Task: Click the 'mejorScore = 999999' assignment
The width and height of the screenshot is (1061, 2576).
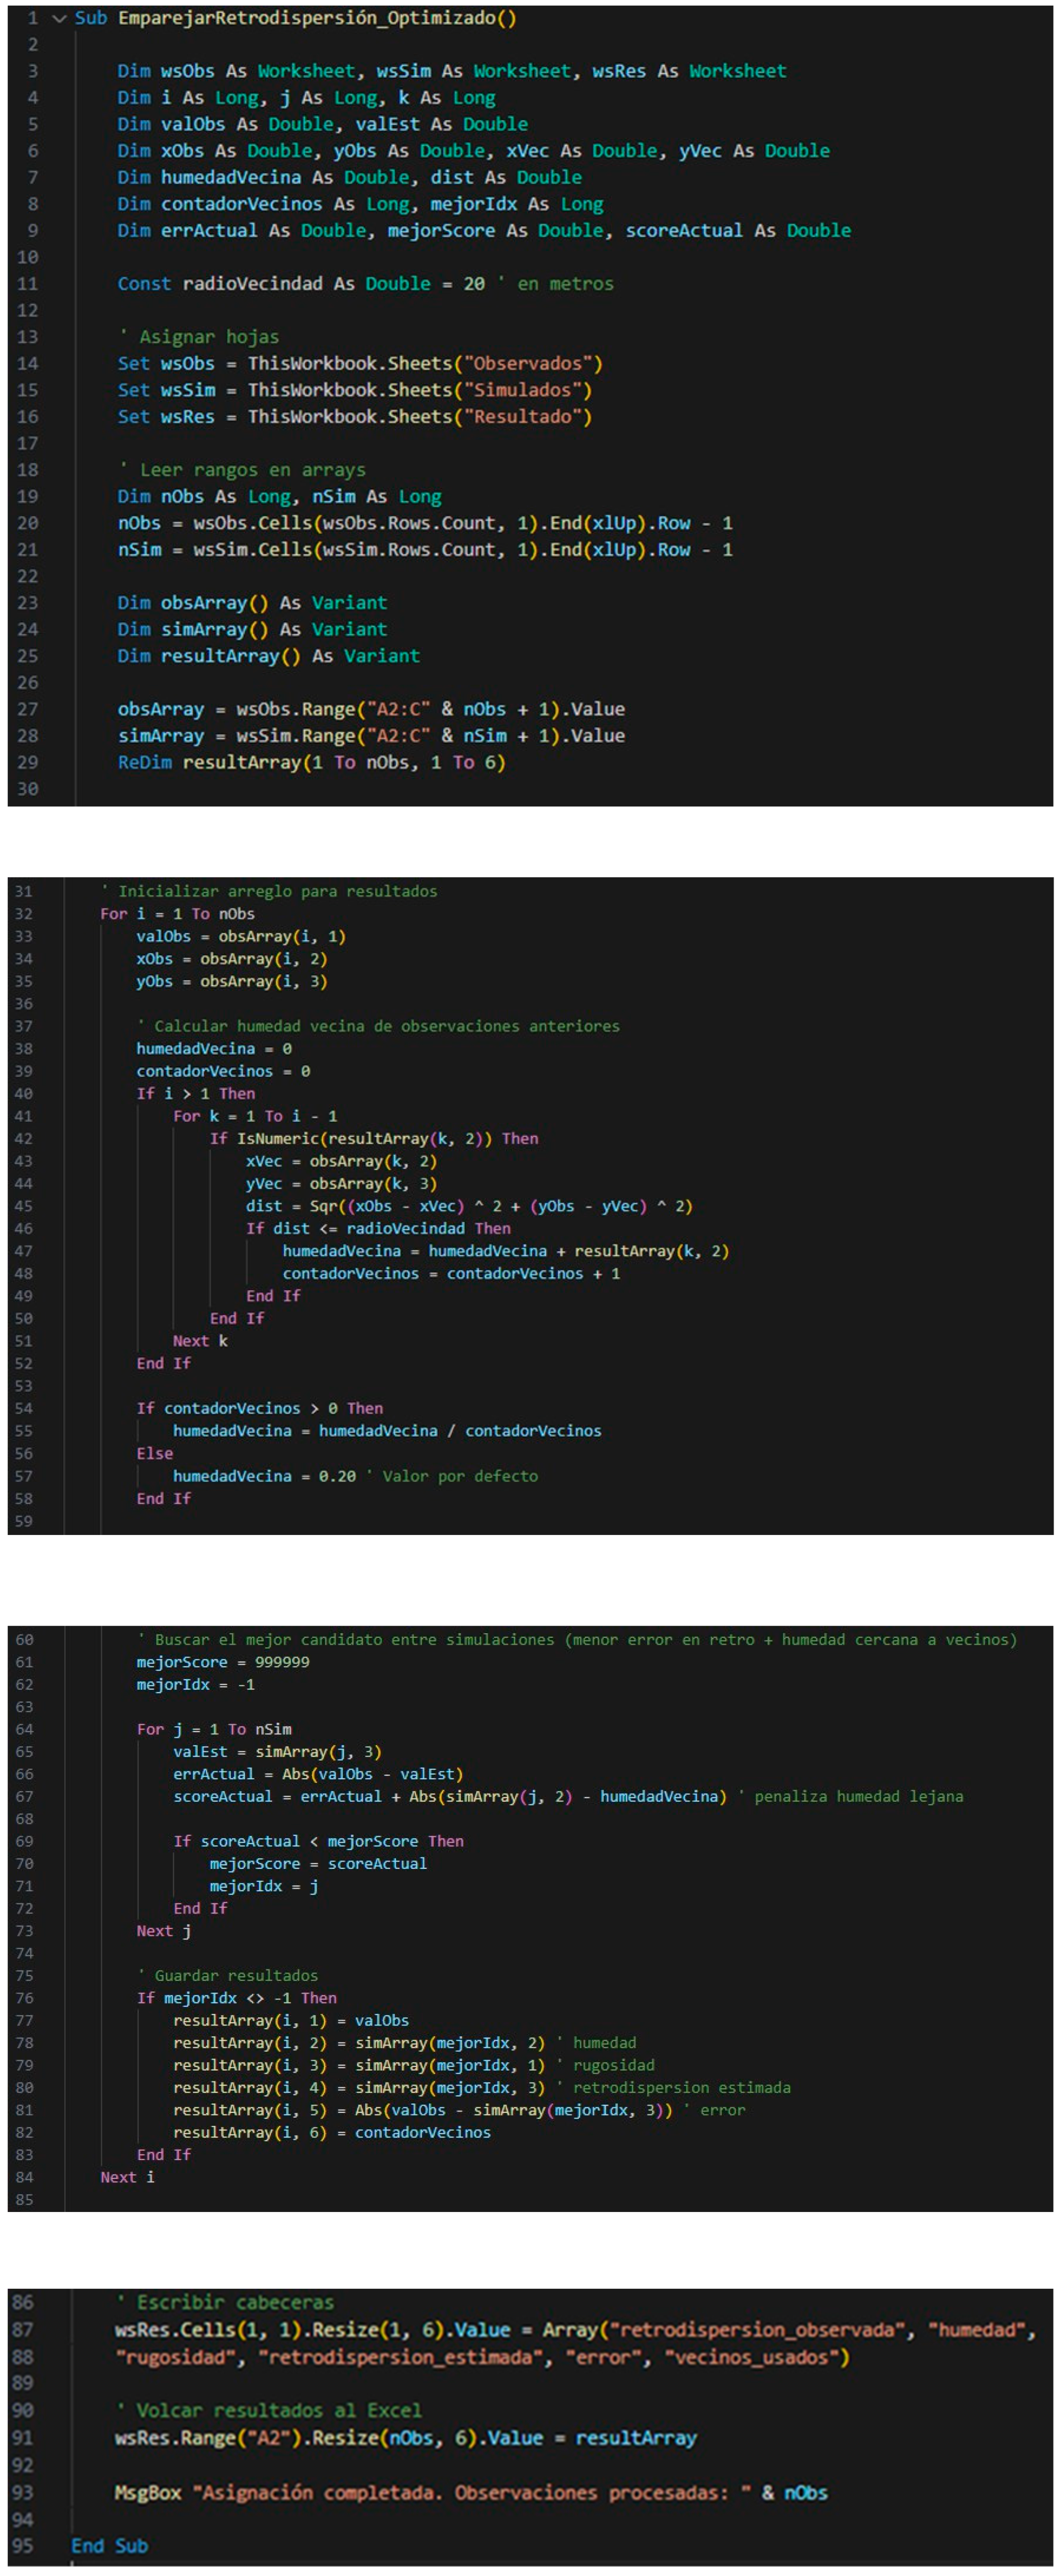Action: [x=223, y=1662]
